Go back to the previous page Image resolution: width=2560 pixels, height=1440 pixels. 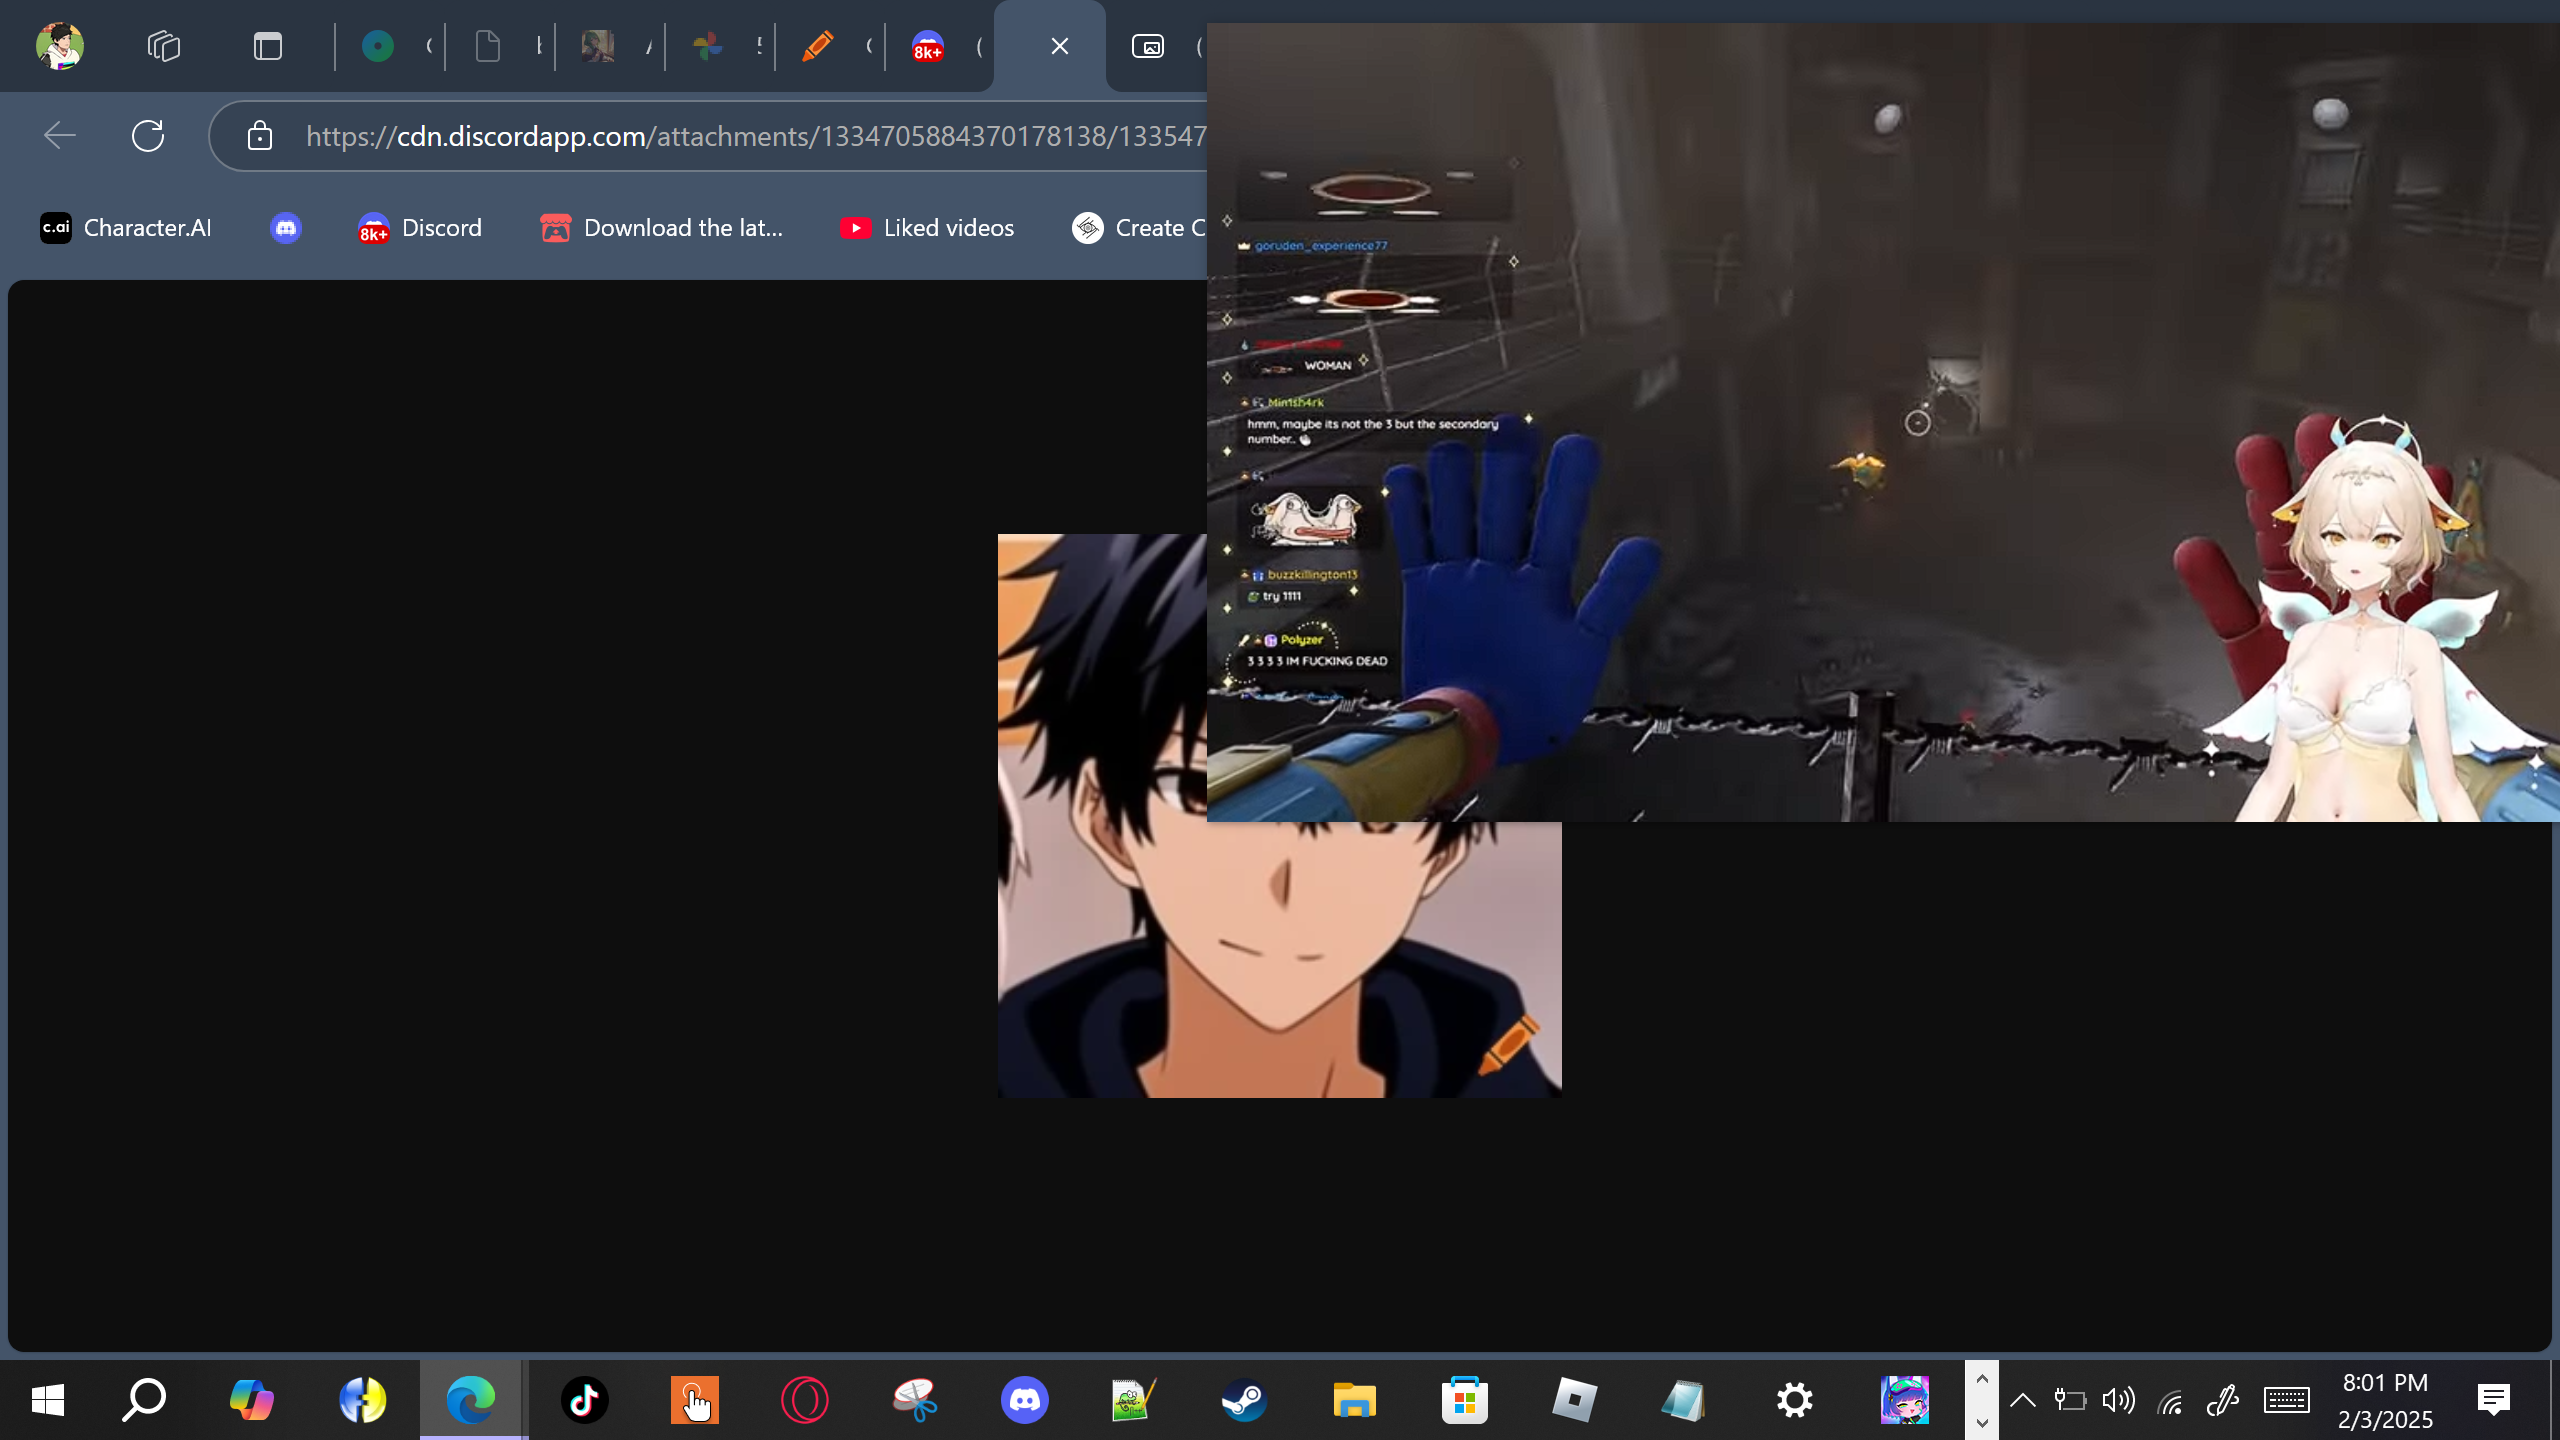[60, 135]
